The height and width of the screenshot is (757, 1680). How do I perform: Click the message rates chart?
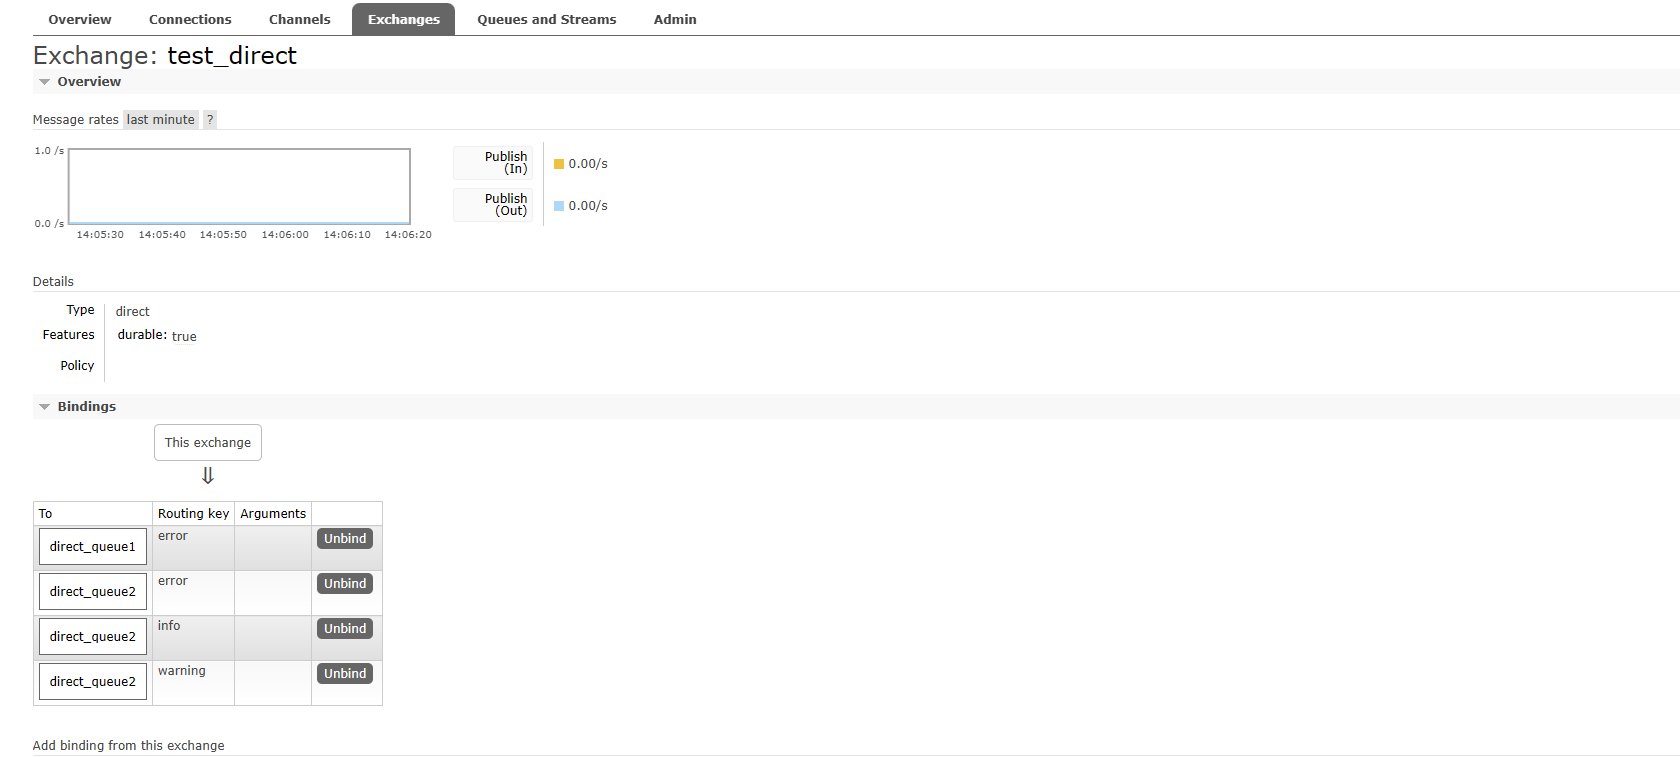[239, 186]
